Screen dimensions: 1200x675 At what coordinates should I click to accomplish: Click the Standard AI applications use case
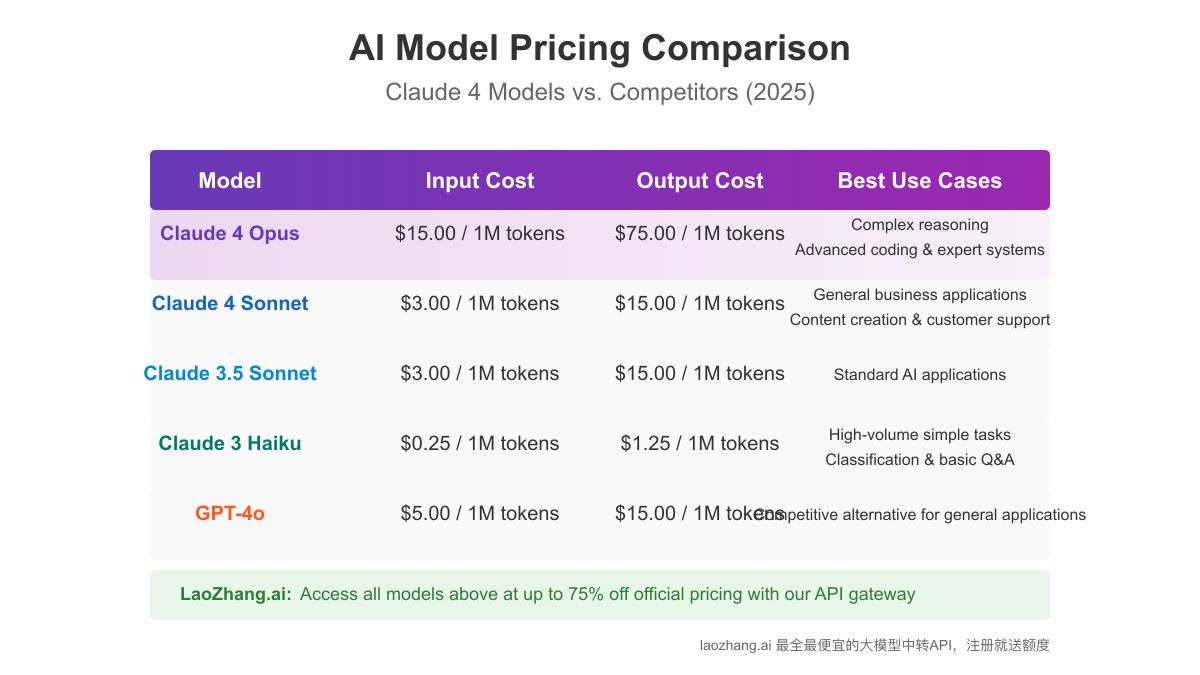[x=920, y=375]
